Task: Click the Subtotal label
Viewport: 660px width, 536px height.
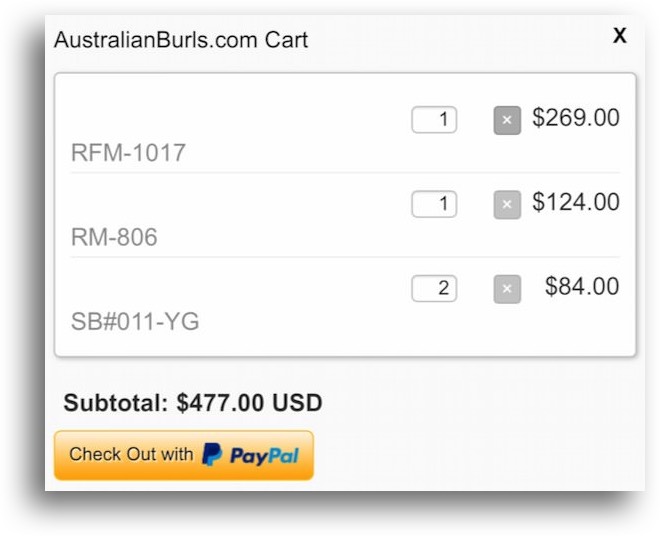Action: 116,403
